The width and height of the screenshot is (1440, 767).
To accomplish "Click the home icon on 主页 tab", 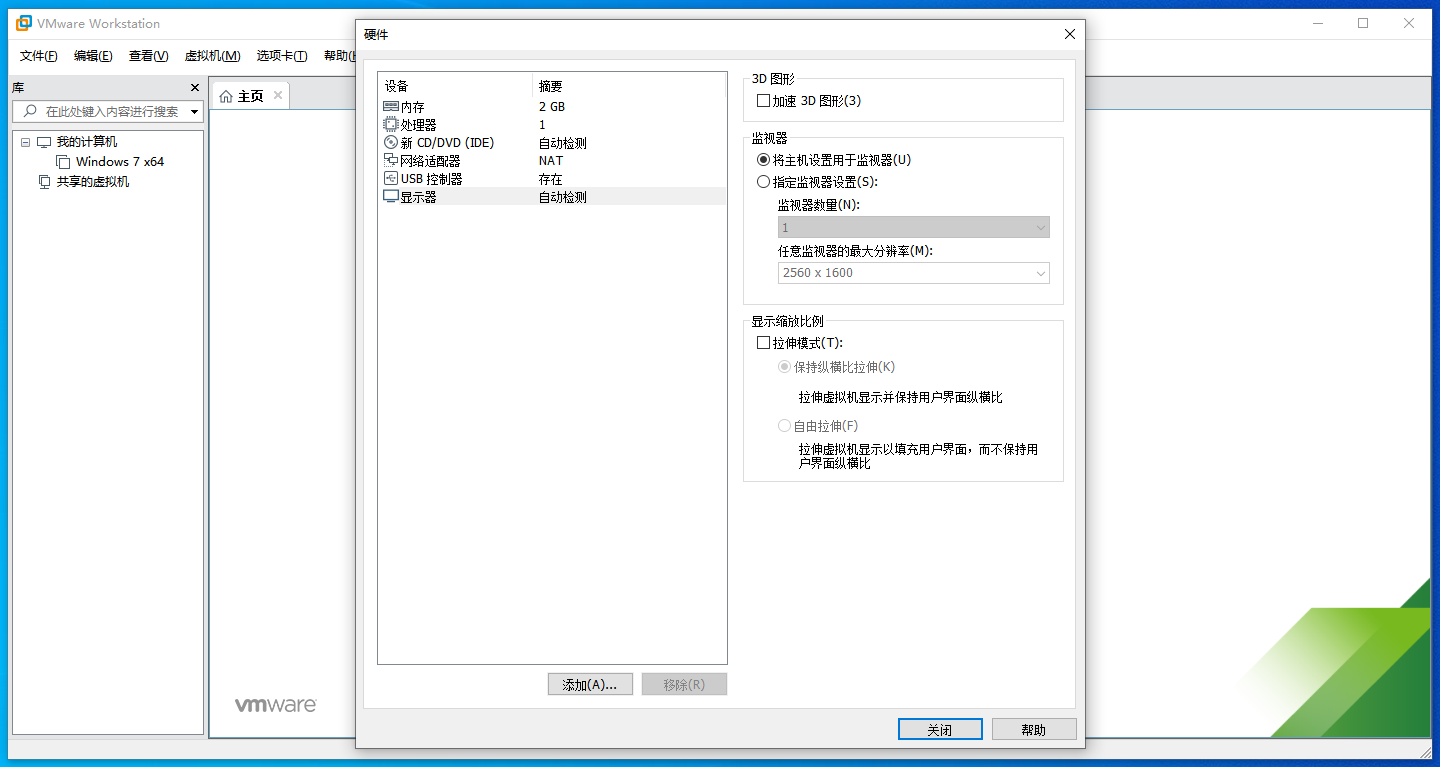I will (x=226, y=96).
